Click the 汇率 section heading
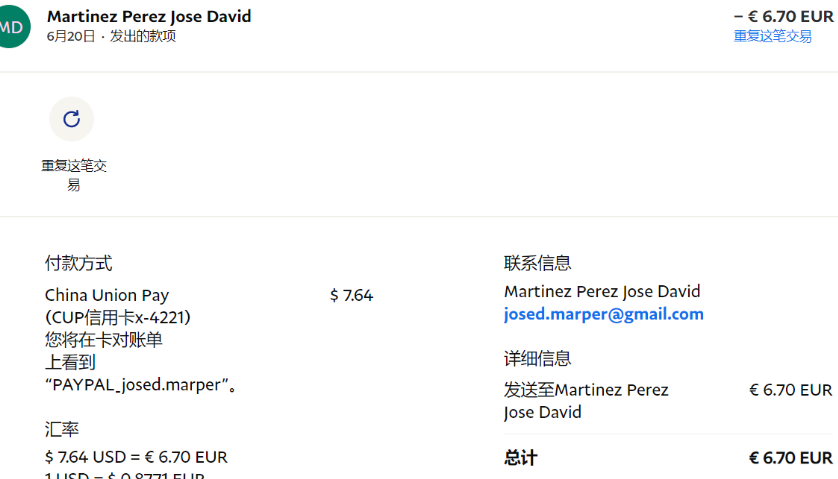 (x=62, y=429)
